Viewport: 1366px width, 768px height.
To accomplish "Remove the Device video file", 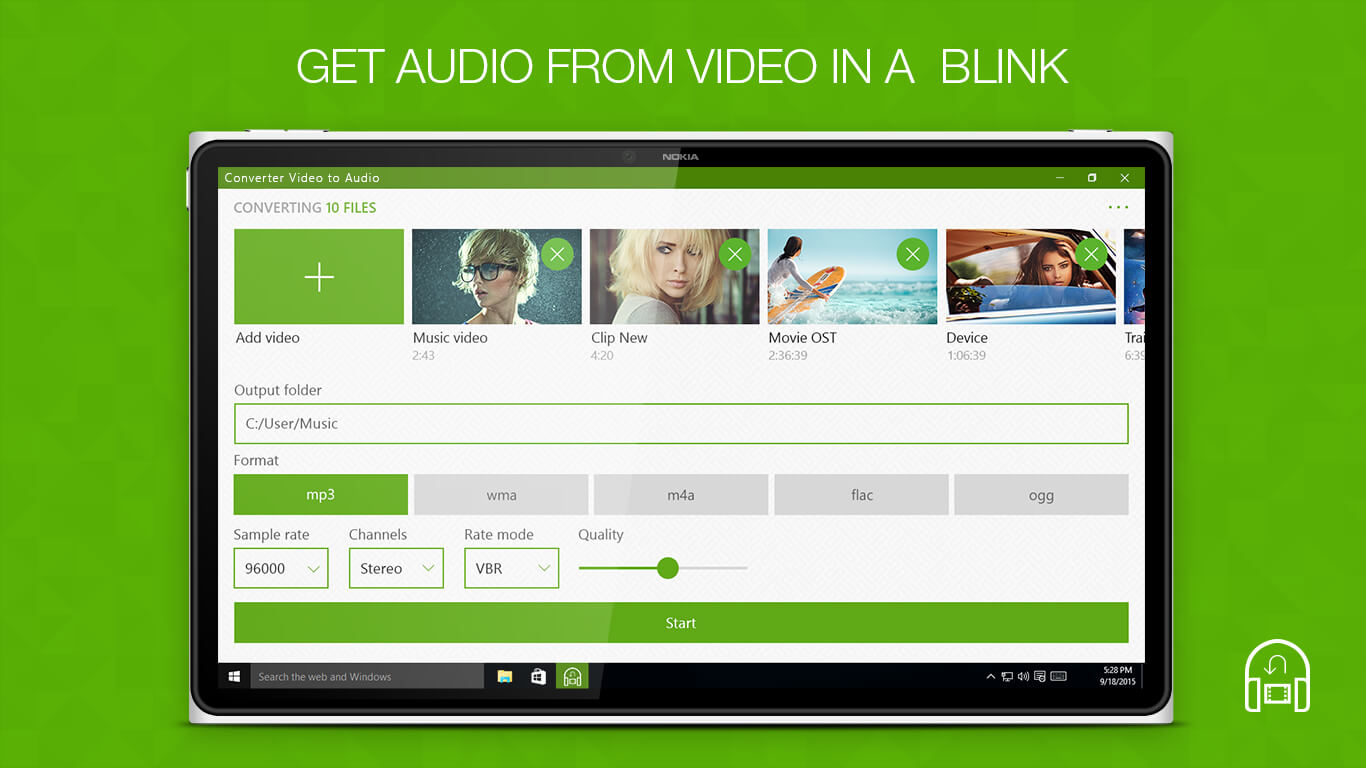I will pyautogui.click(x=1091, y=254).
